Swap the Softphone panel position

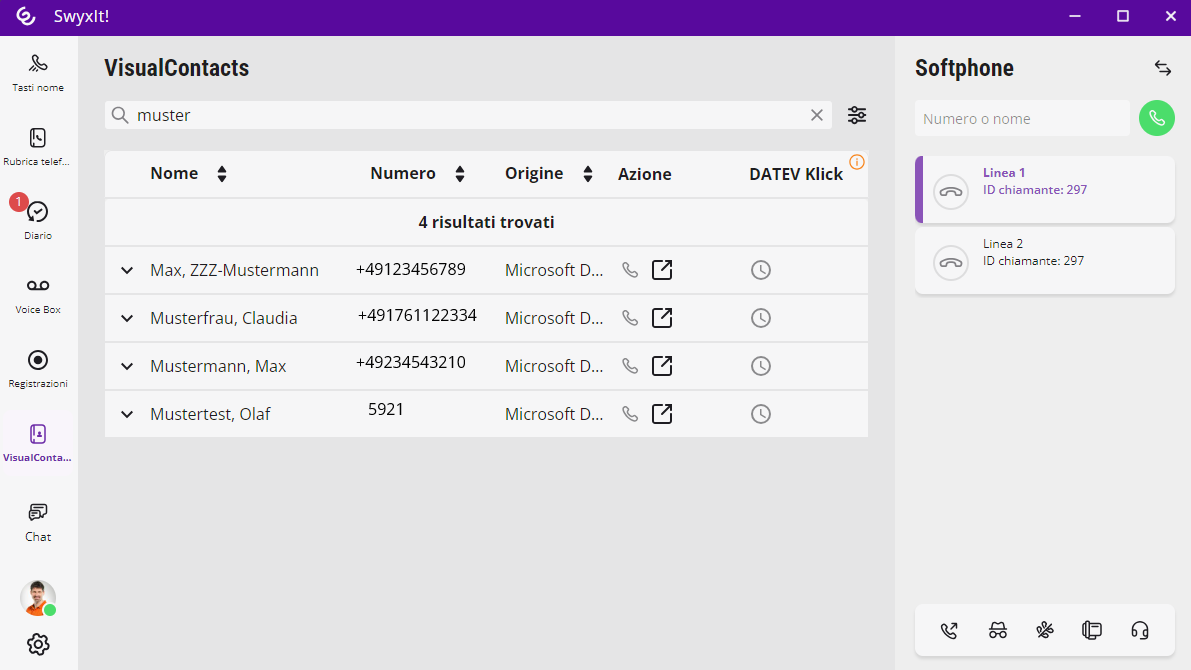1162,68
